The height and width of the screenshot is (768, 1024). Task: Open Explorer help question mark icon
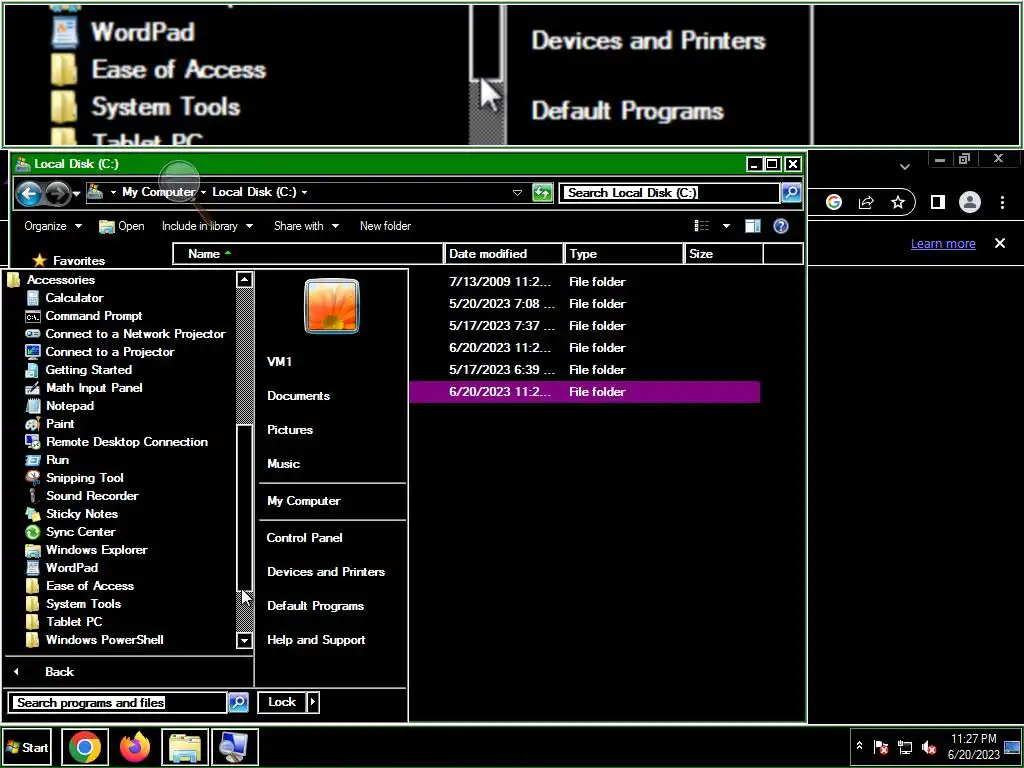click(780, 226)
